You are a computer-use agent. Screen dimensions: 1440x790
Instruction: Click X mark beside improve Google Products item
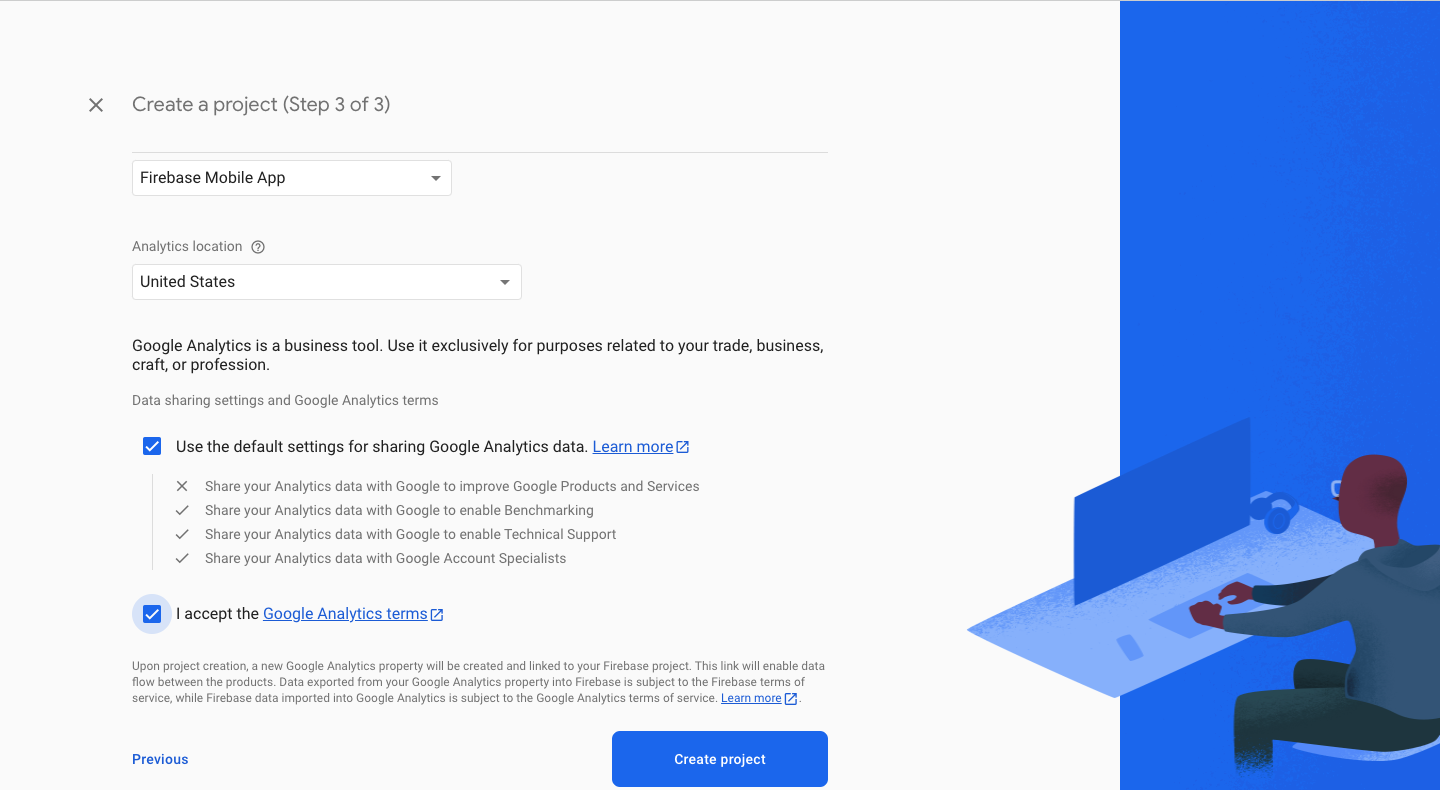[182, 486]
